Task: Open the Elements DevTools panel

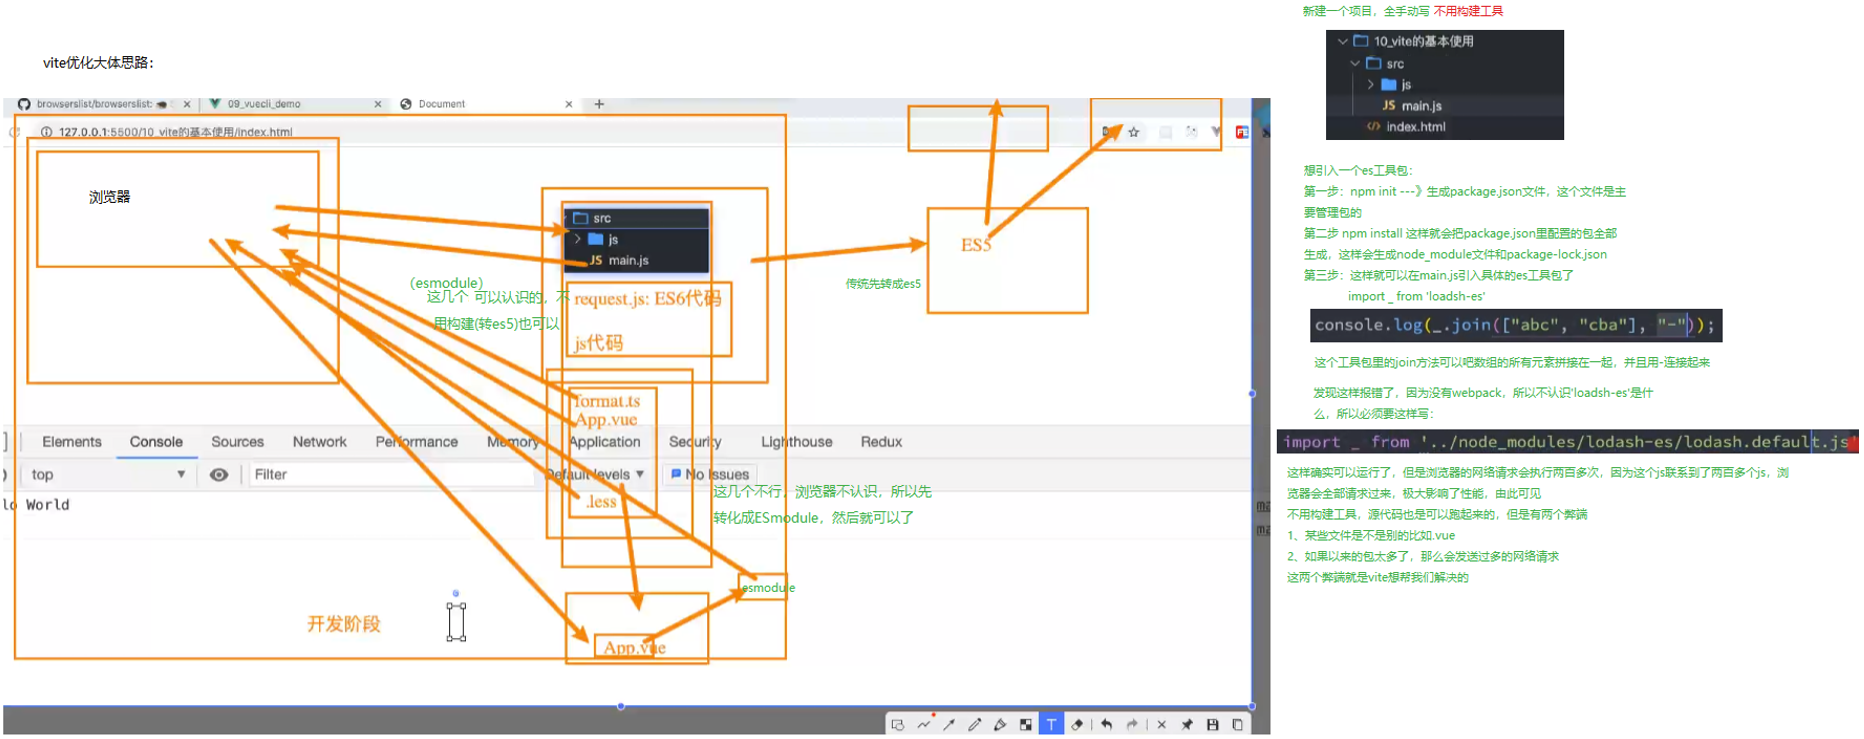Action: point(72,442)
